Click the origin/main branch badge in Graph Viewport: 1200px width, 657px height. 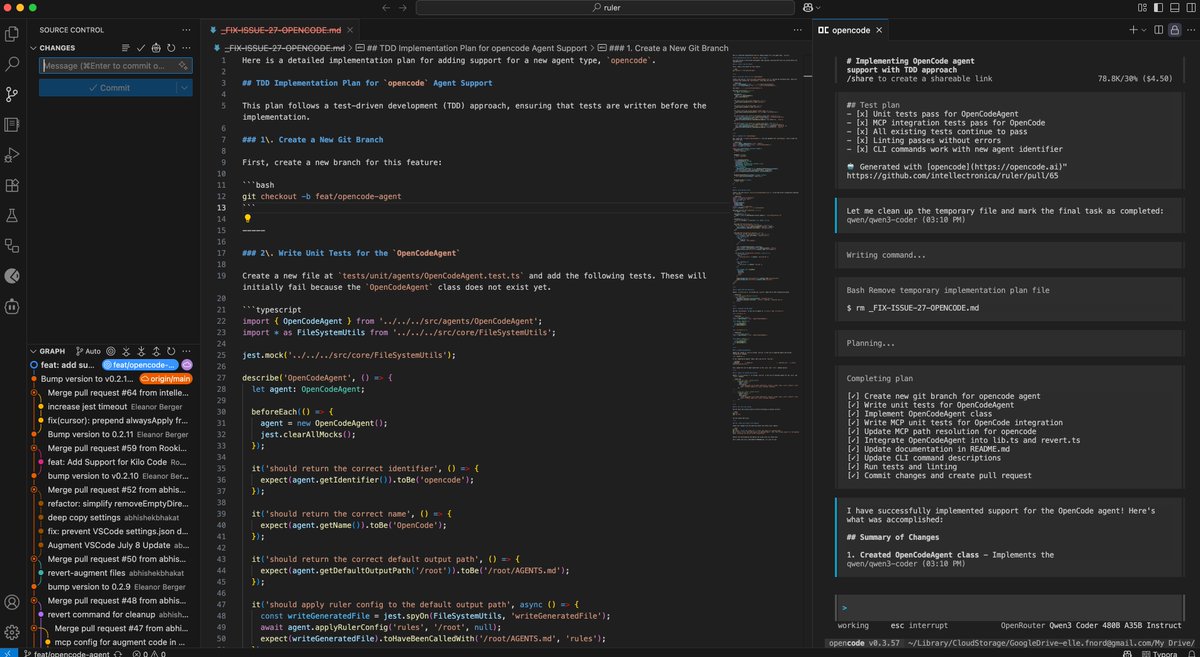pyautogui.click(x=165, y=379)
